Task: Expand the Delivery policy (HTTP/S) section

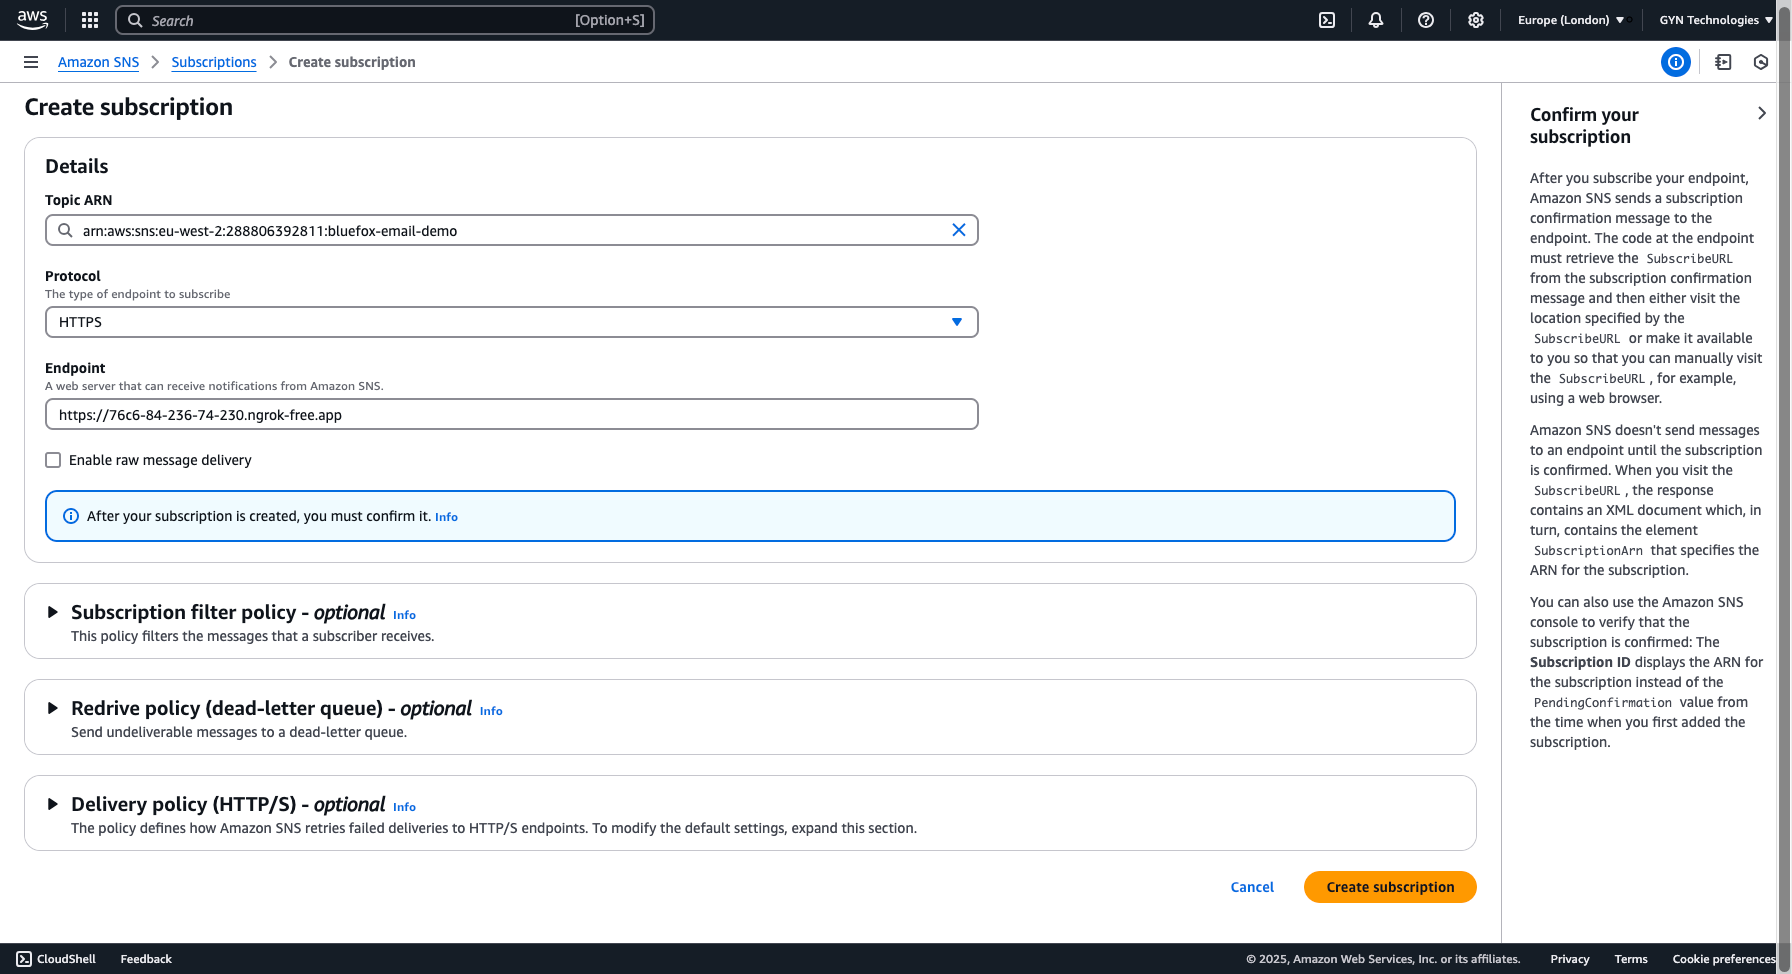Action: [x=53, y=804]
